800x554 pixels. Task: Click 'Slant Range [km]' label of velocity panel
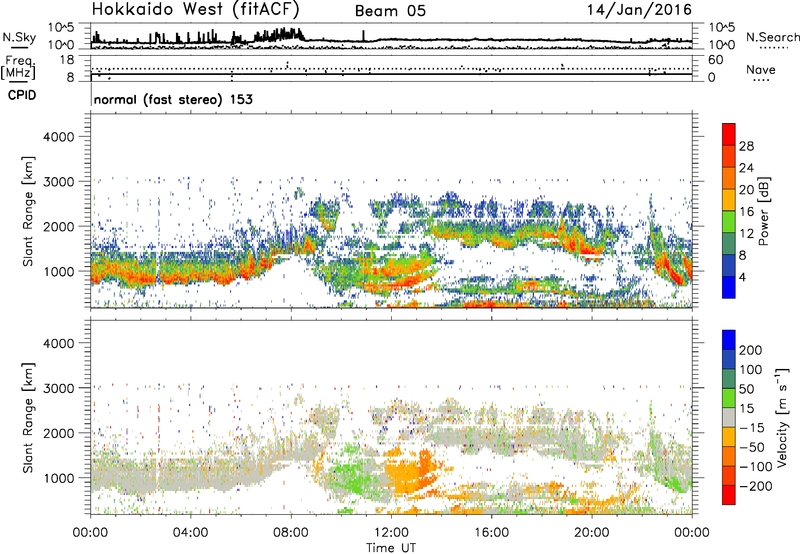coord(28,418)
